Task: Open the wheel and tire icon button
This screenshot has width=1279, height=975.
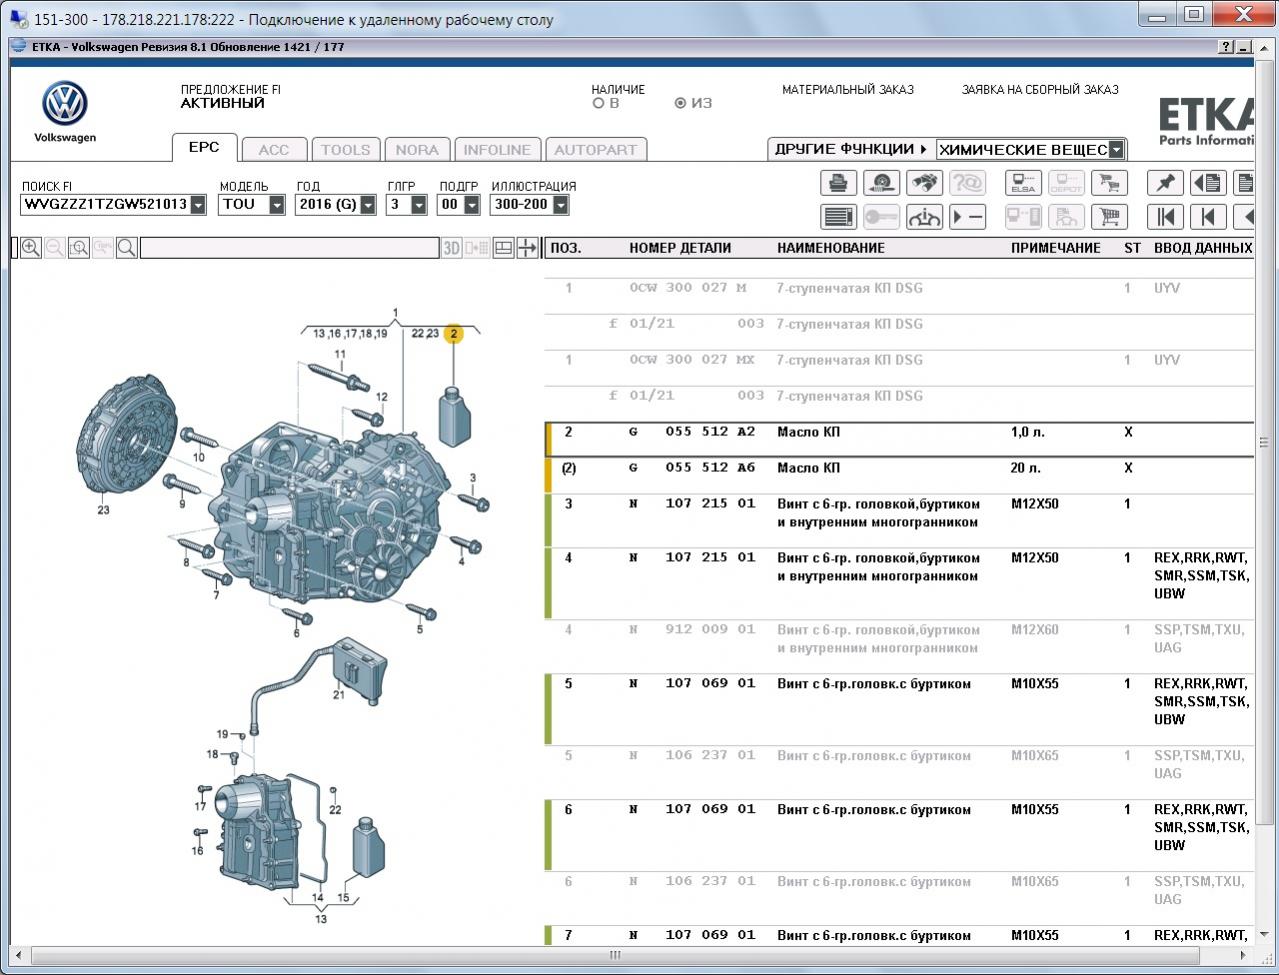Action: pos(881,183)
